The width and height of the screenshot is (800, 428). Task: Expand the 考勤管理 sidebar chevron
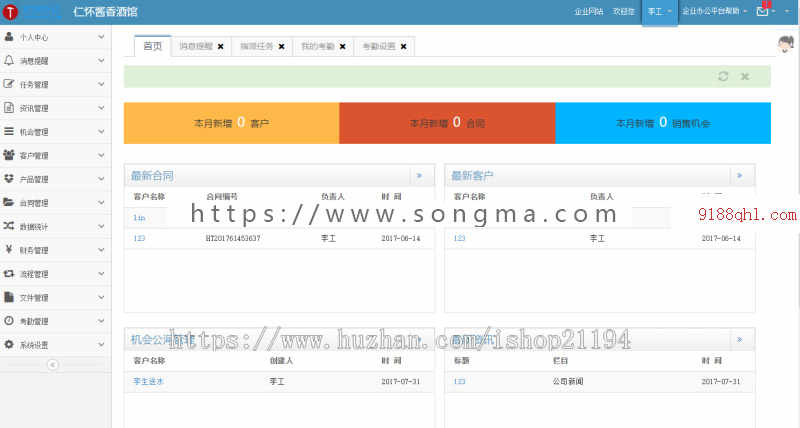click(101, 321)
